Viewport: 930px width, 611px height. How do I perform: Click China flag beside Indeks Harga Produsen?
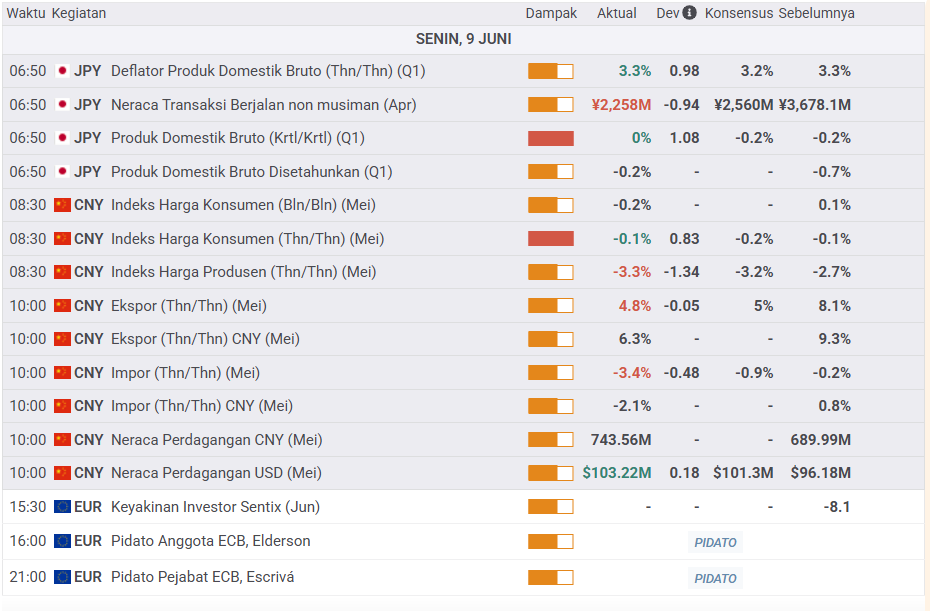click(x=62, y=272)
